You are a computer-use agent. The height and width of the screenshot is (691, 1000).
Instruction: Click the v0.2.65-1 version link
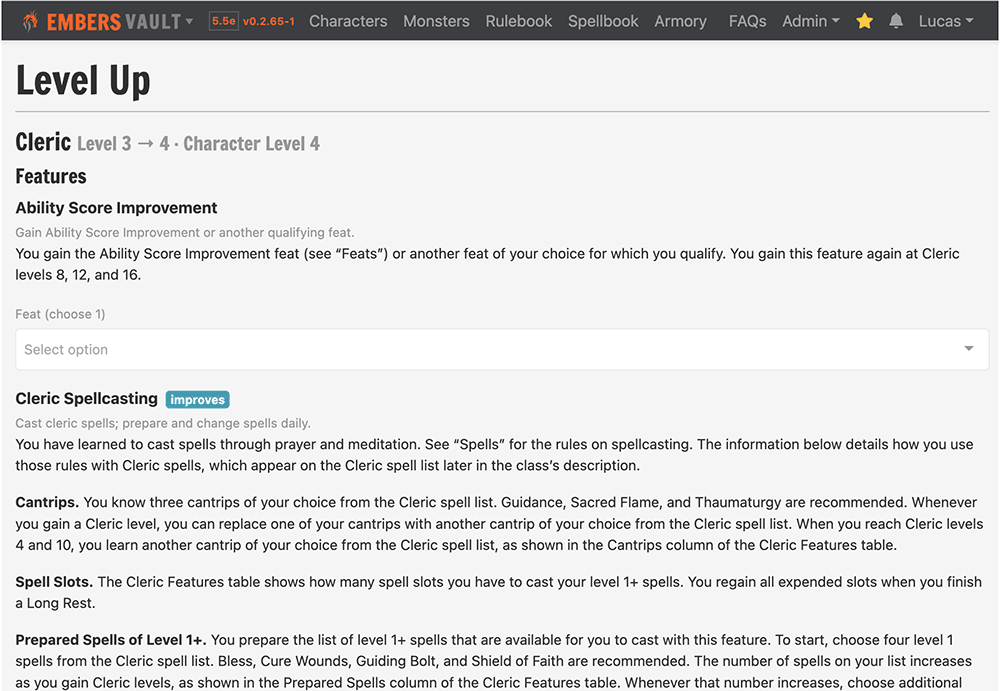(x=268, y=21)
